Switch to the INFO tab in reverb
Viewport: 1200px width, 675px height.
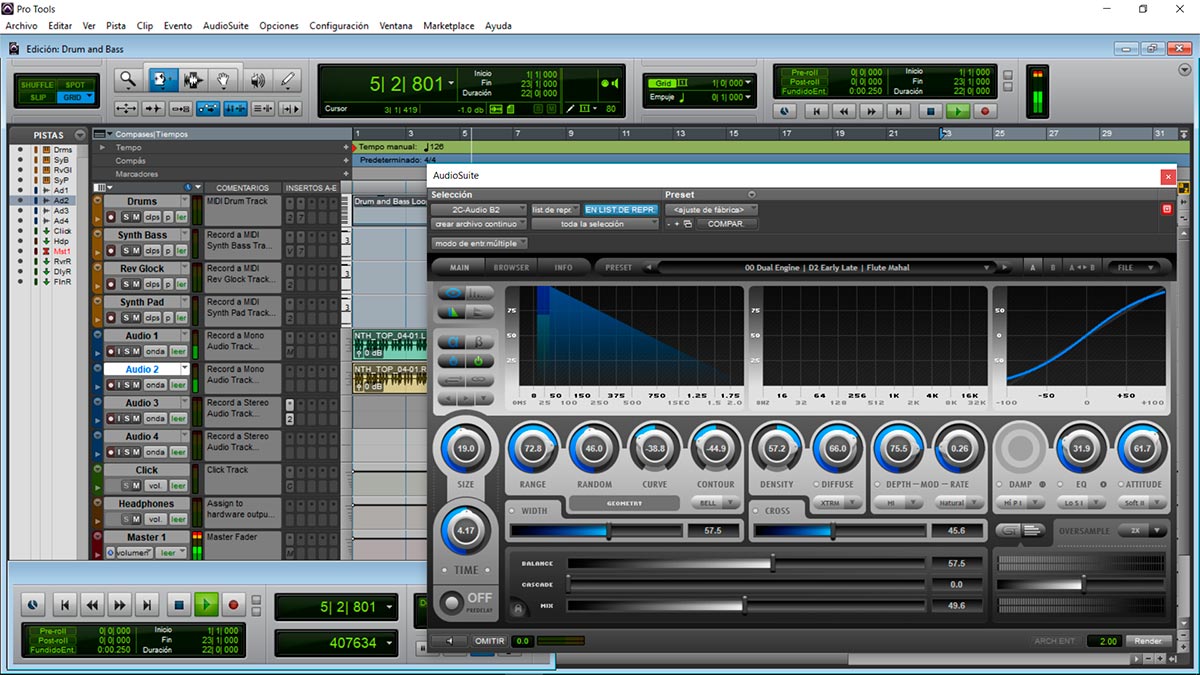(563, 268)
